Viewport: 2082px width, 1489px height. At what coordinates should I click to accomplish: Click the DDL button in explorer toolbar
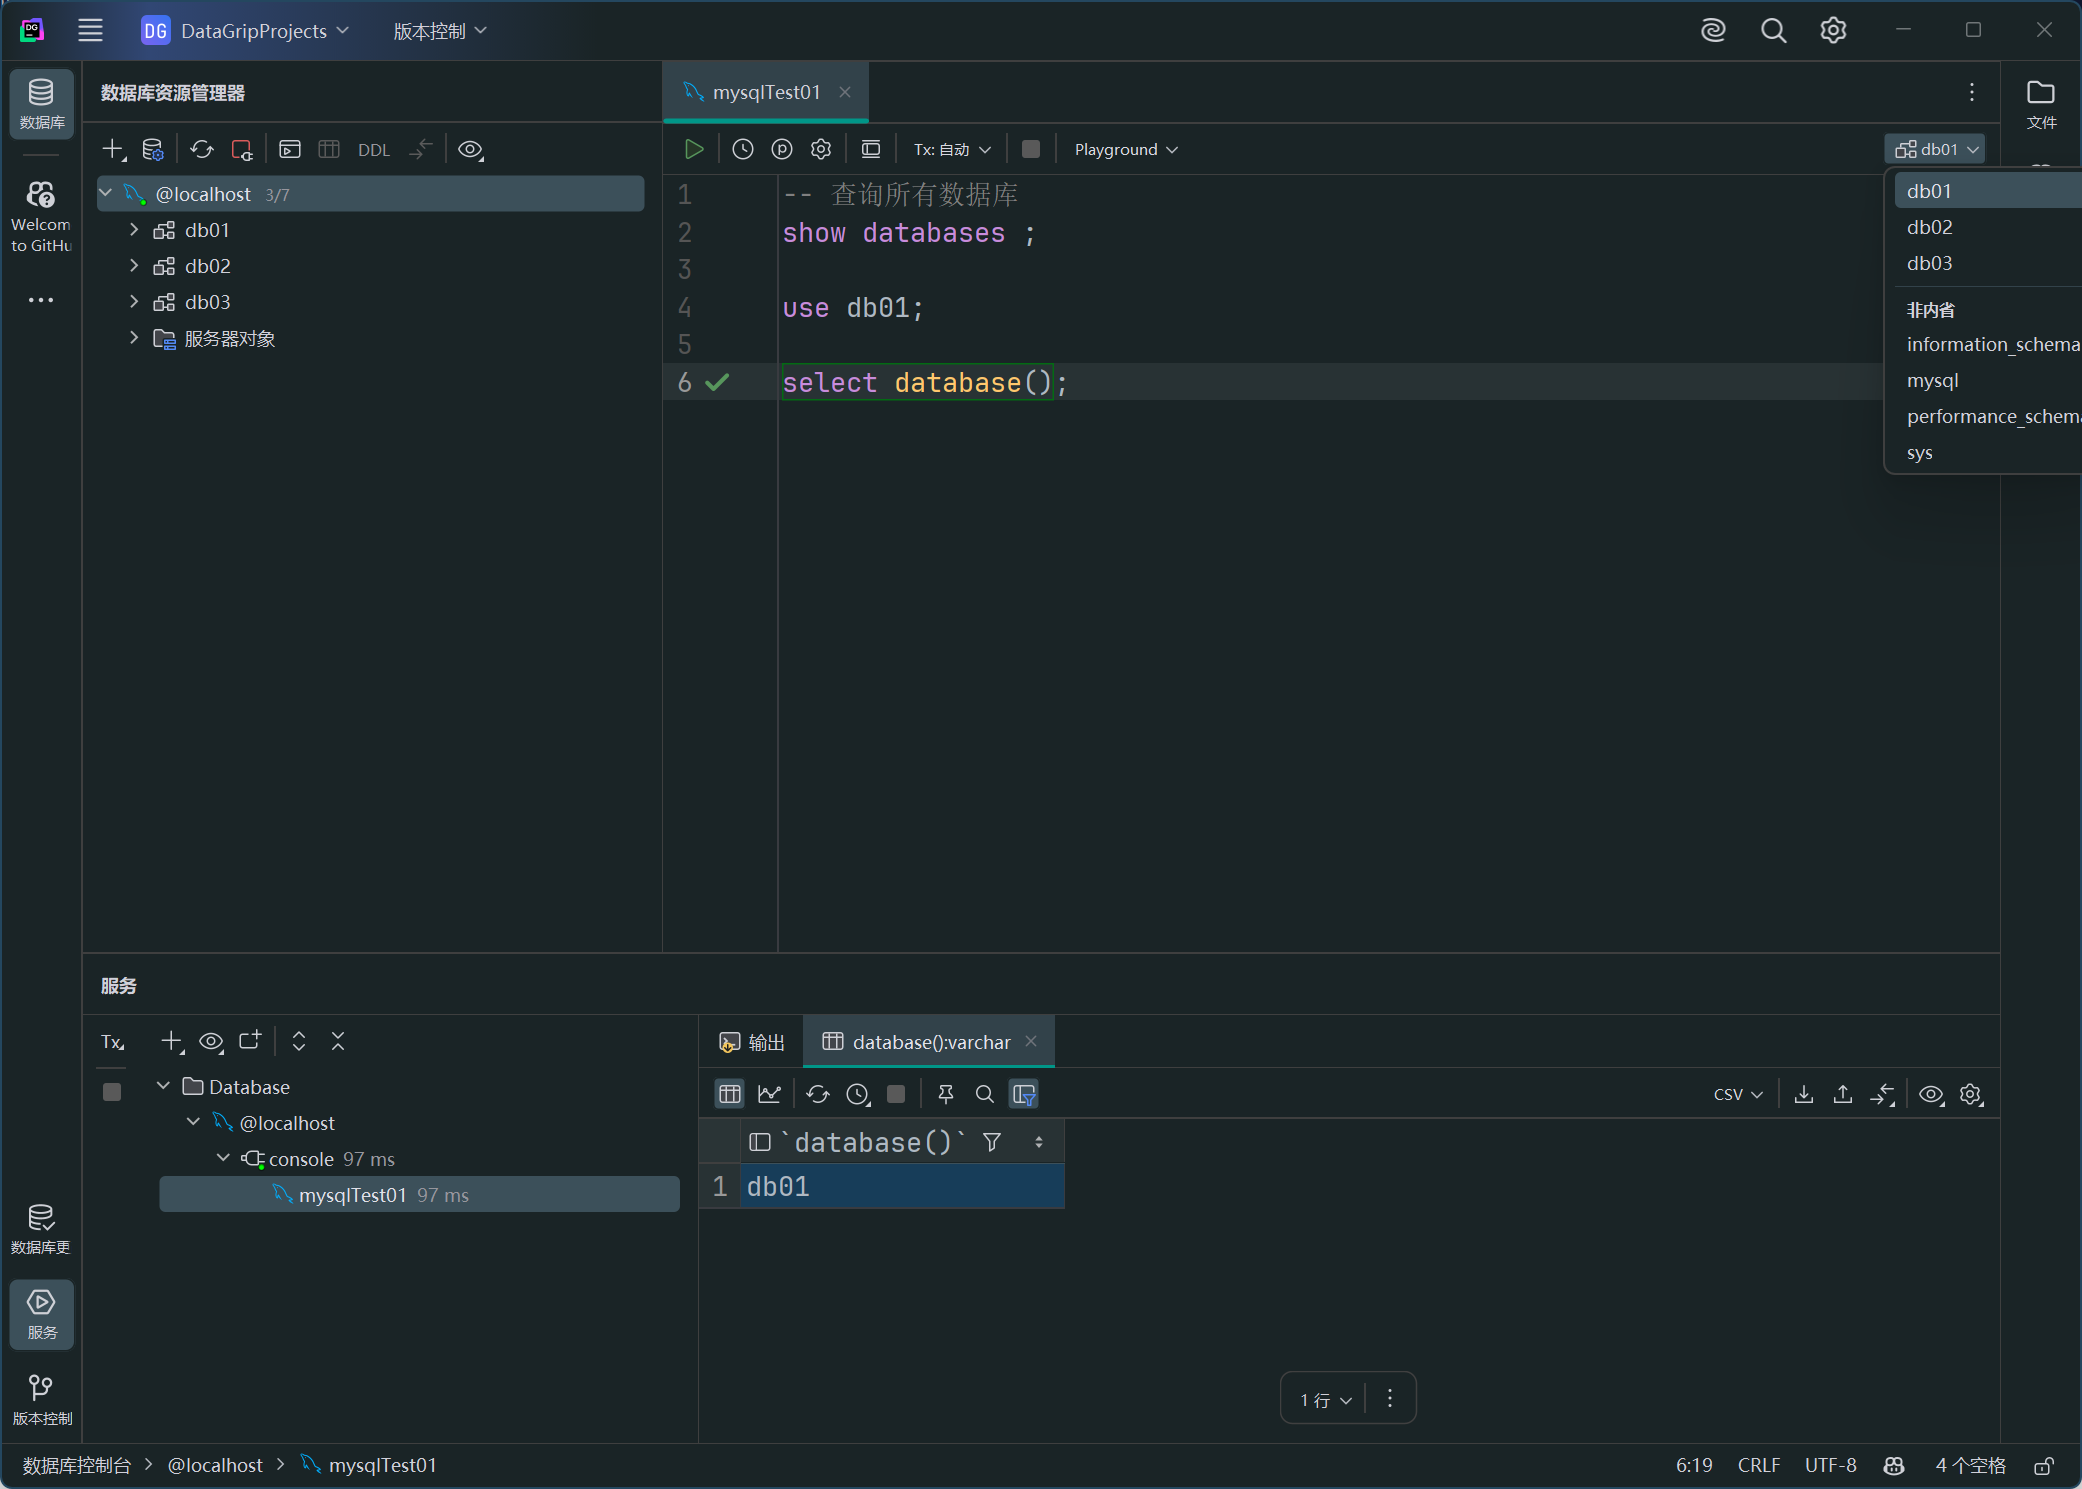(373, 150)
